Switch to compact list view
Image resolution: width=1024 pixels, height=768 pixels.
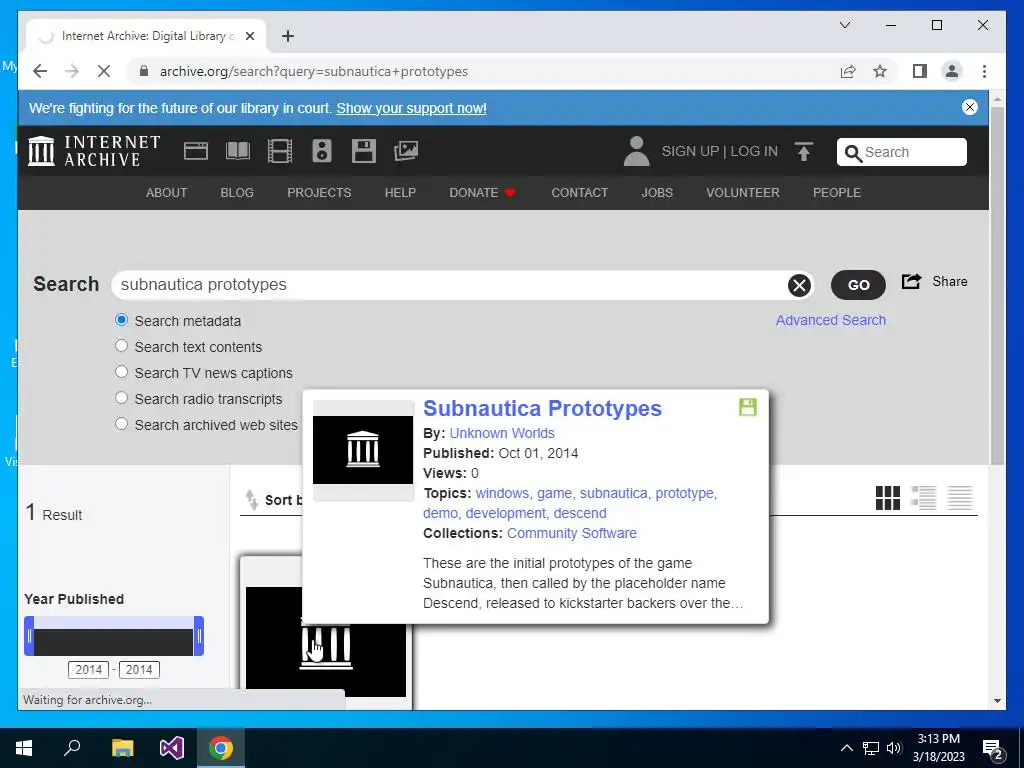coord(960,498)
